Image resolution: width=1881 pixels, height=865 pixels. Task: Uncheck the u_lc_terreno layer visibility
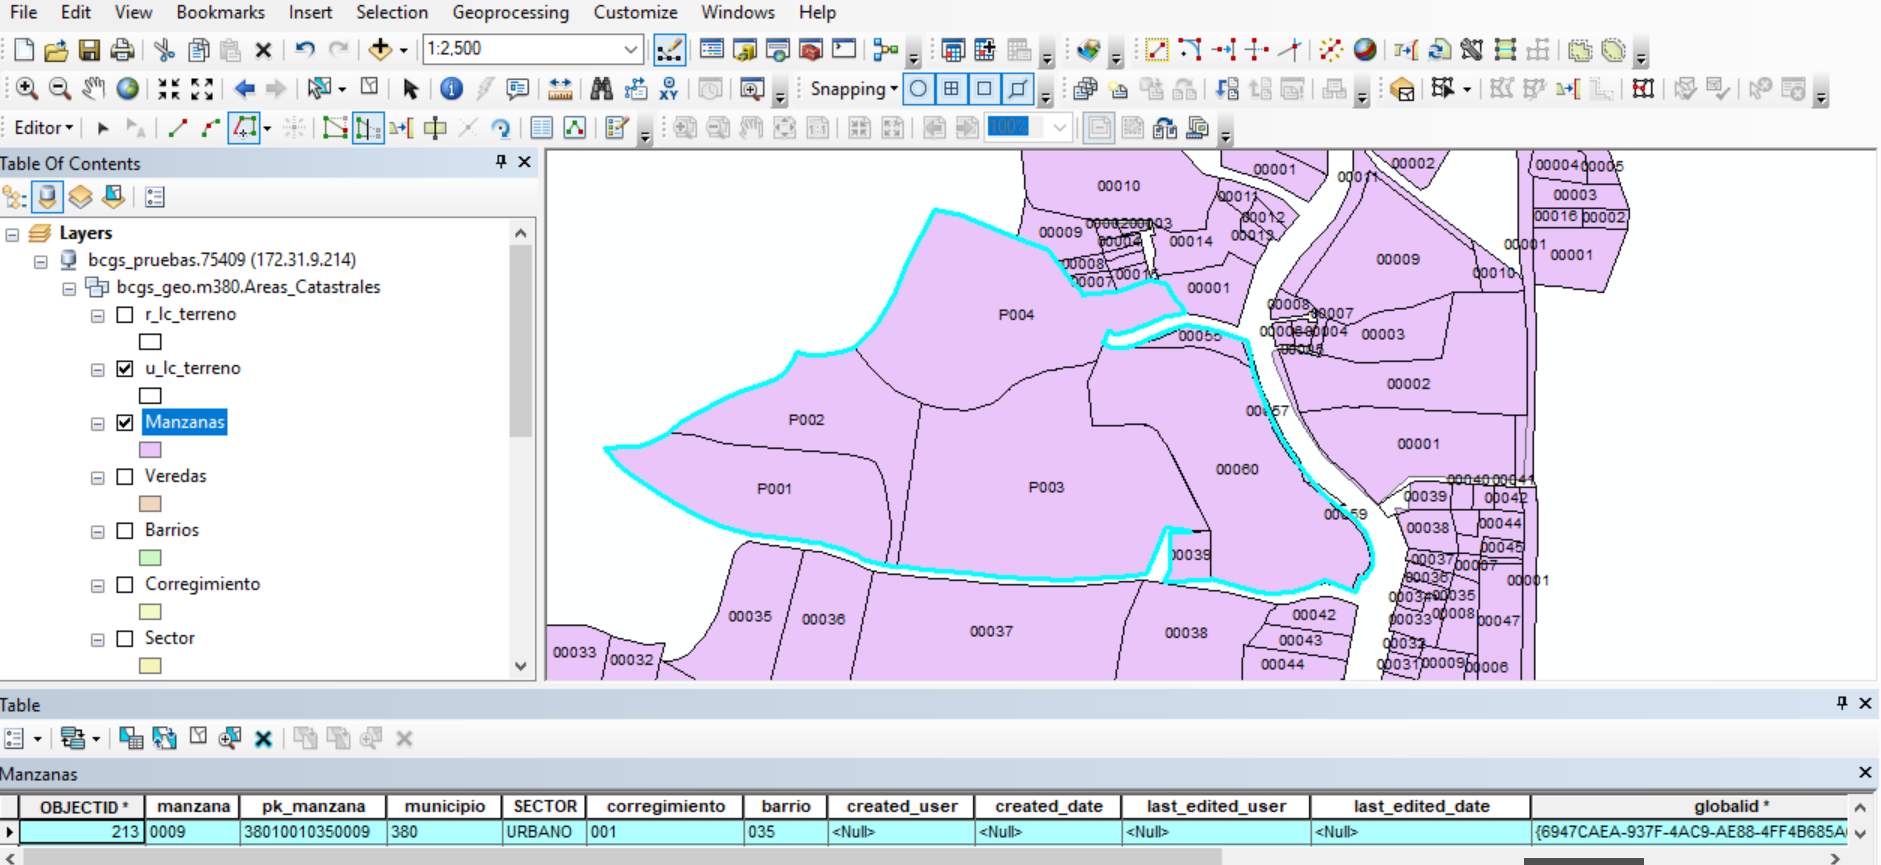coord(125,369)
